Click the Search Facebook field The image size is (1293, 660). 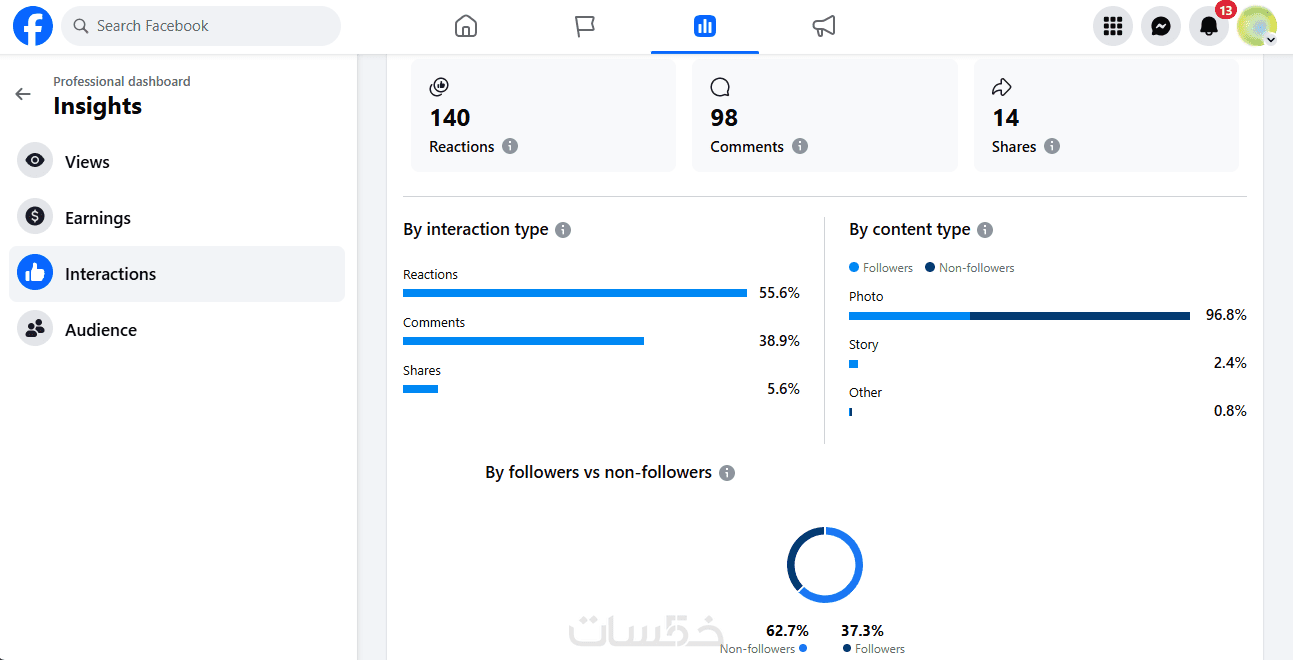201,26
